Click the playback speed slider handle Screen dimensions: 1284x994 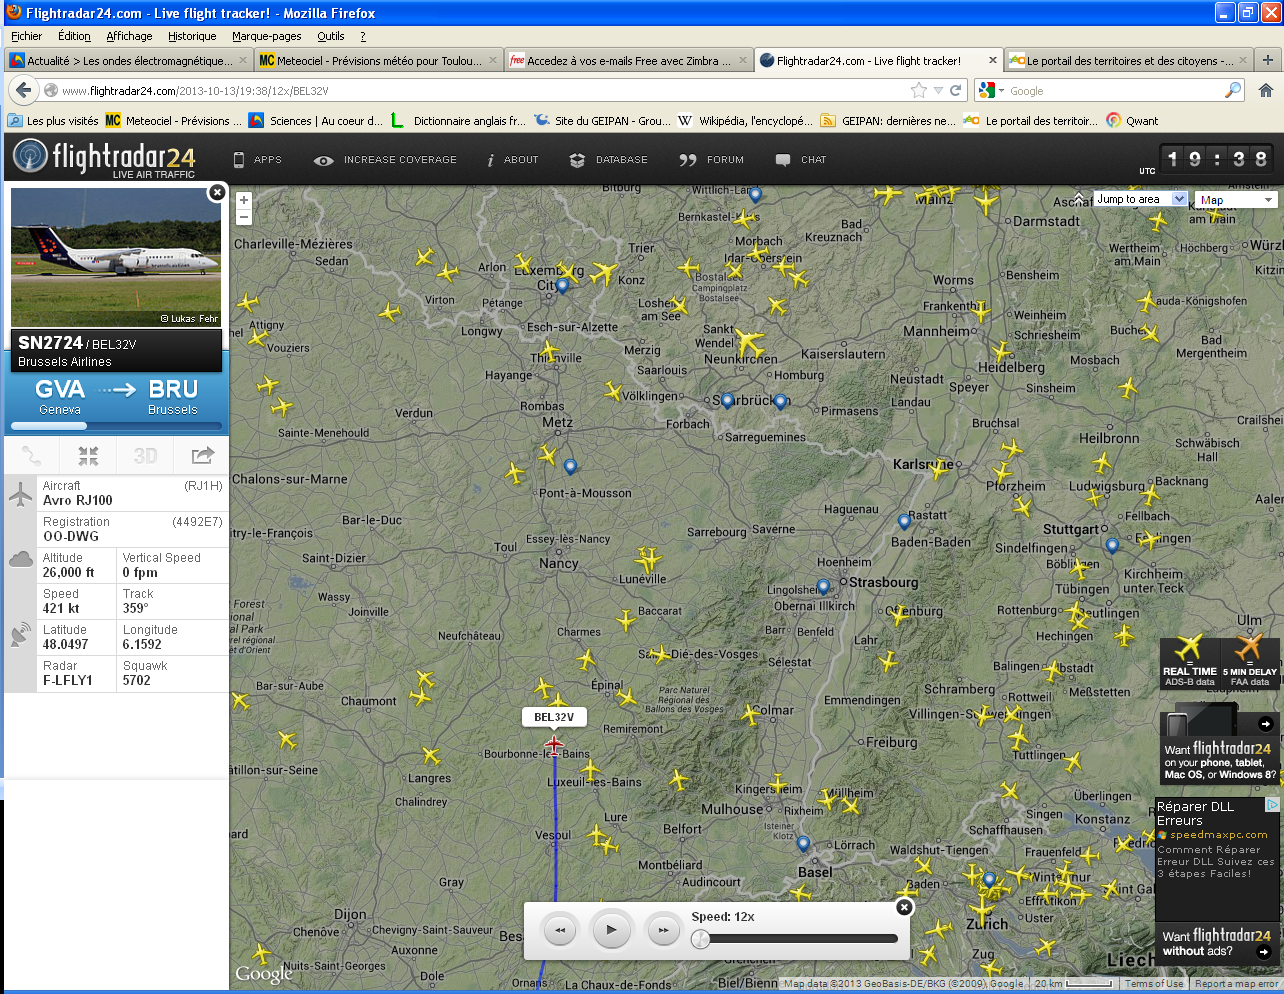pyautogui.click(x=701, y=938)
